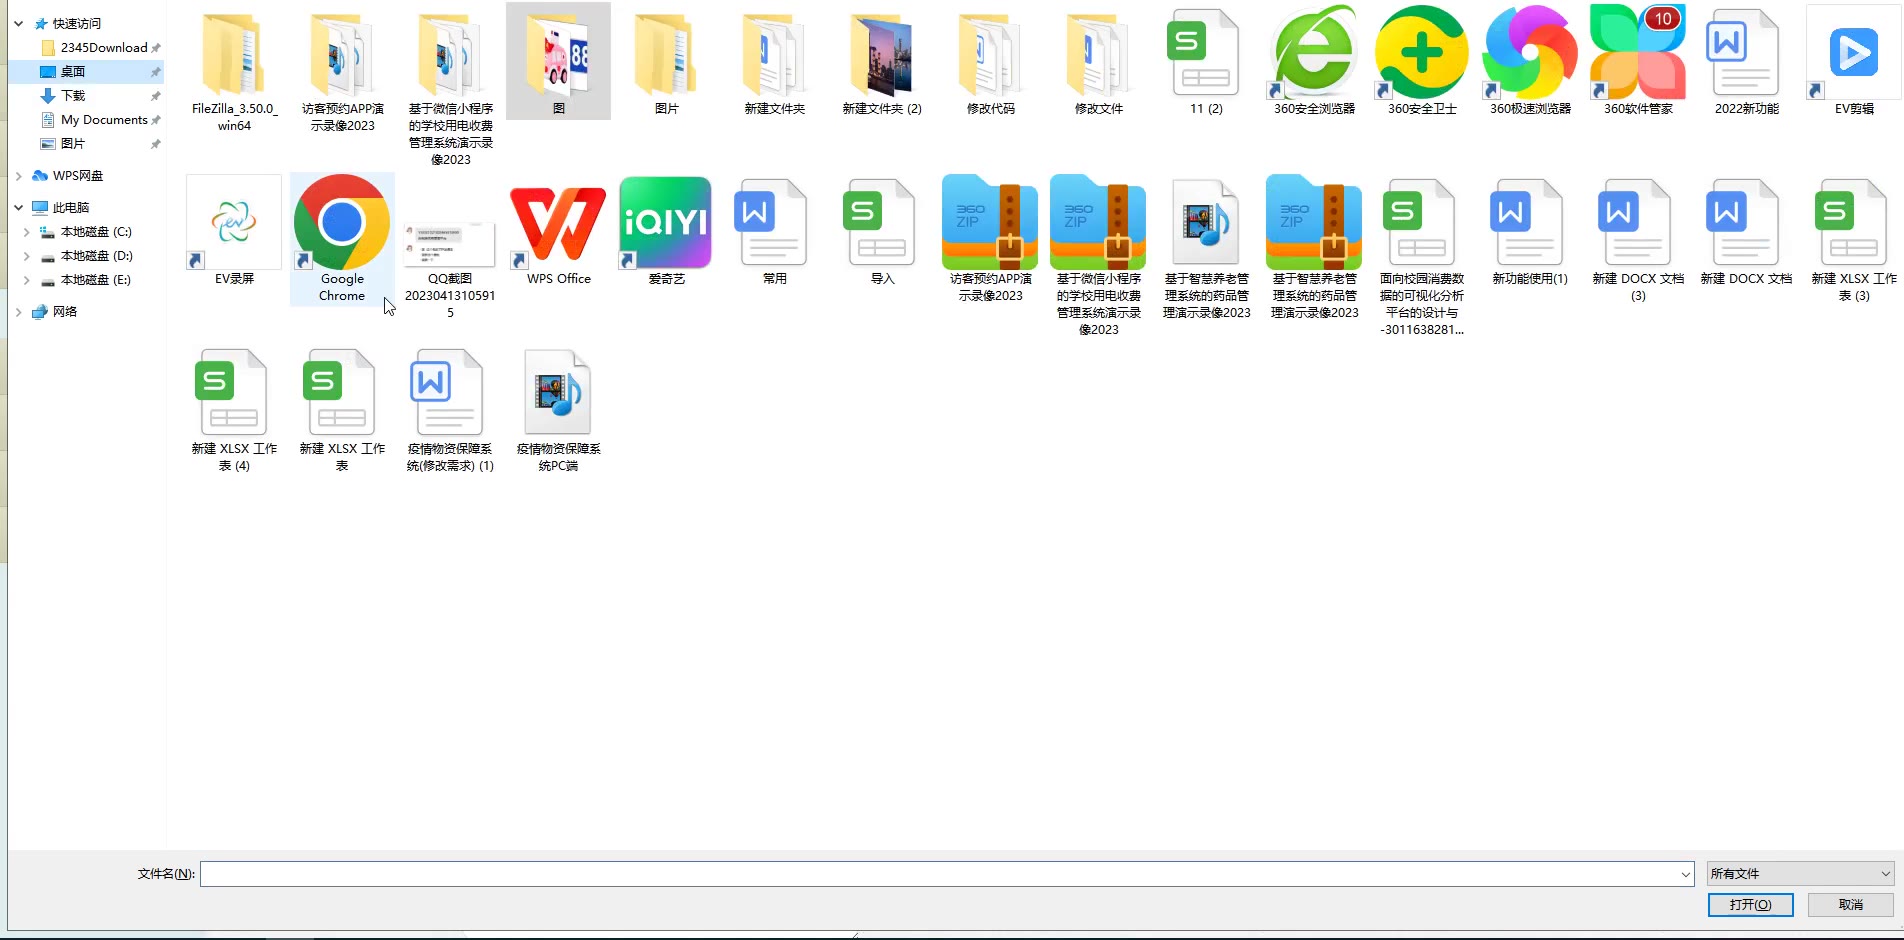Image resolution: width=1904 pixels, height=940 pixels.
Task: Select the 360安全卫士 shortcut
Action: pyautogui.click(x=1422, y=62)
